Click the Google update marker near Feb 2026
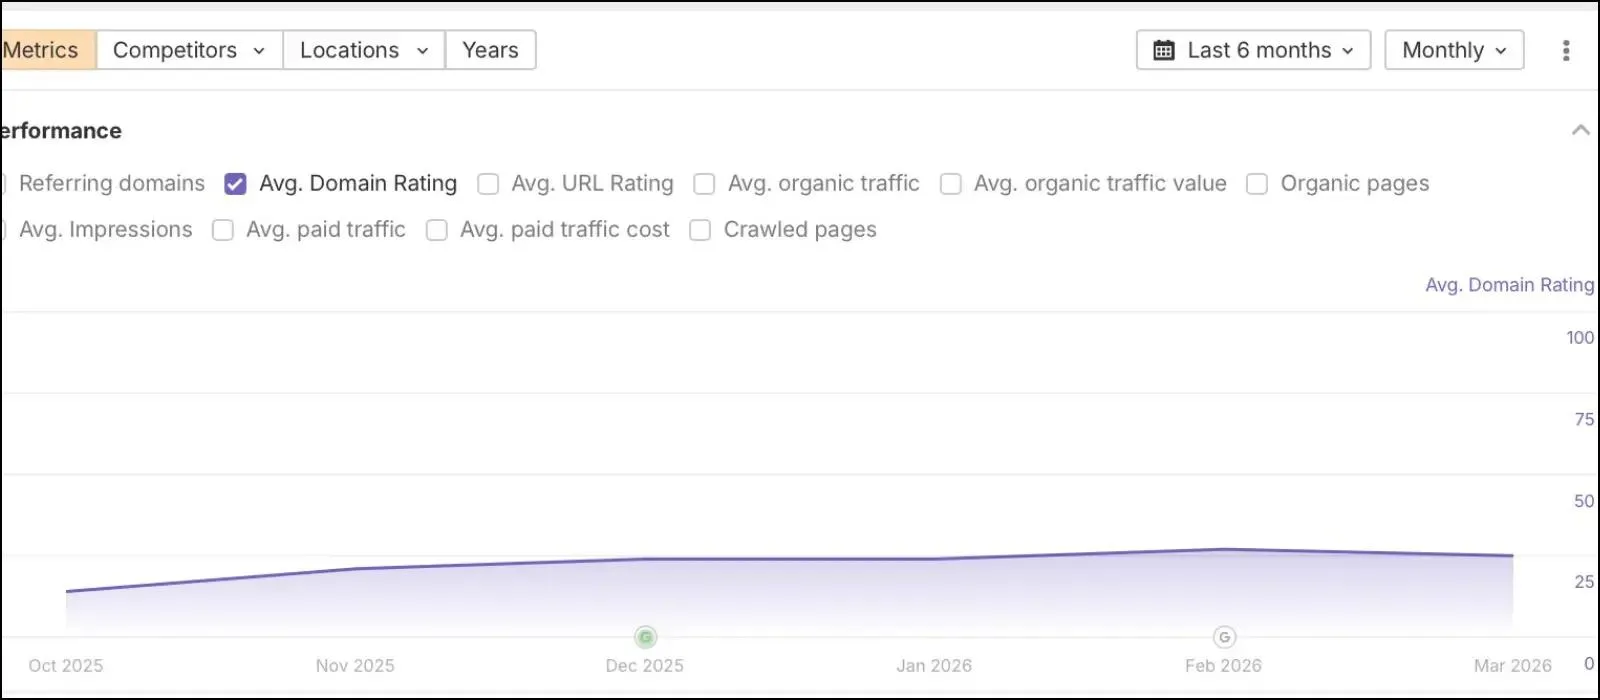The image size is (1600, 700). 1224,637
